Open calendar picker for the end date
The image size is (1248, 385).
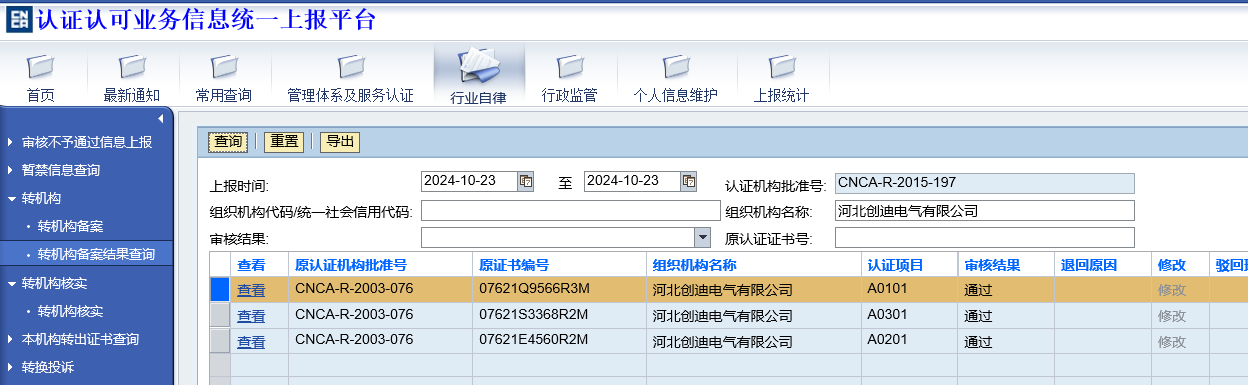(688, 181)
